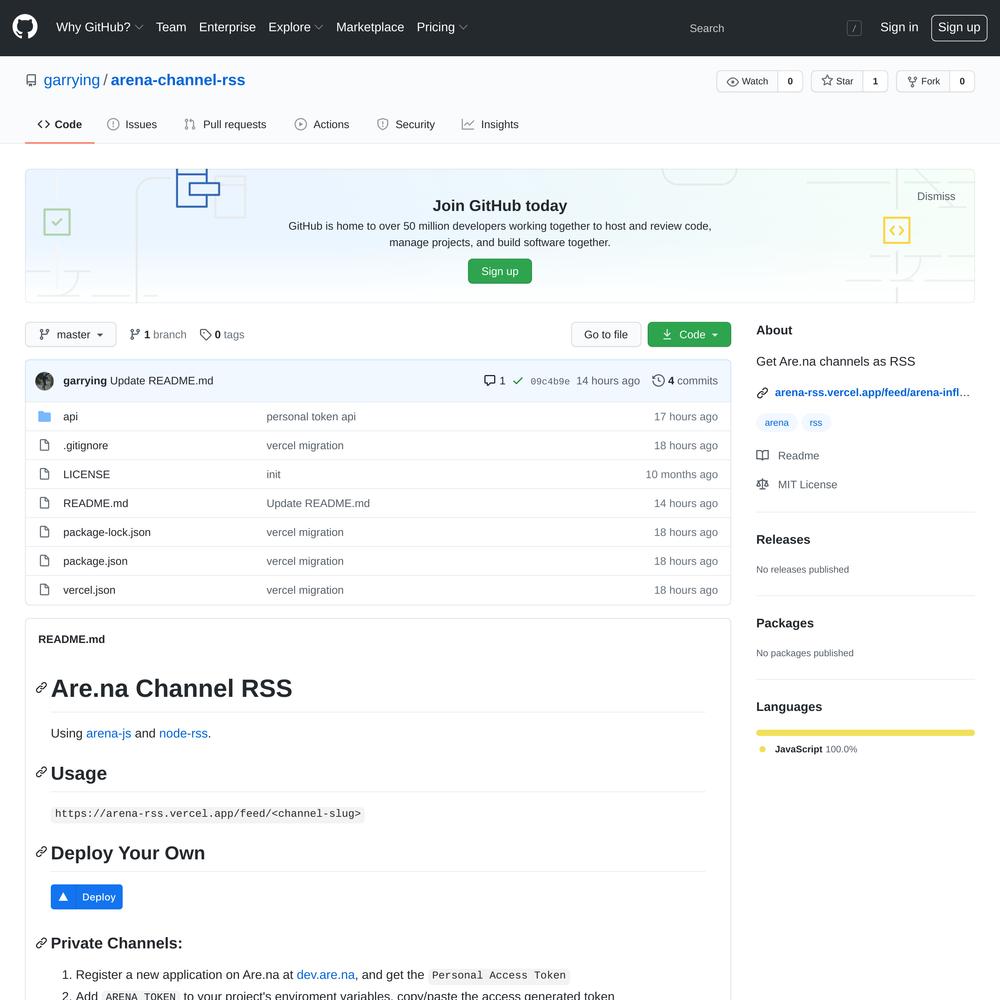Click the branch icon beside 1 branch
The height and width of the screenshot is (1000, 1000).
[x=135, y=335]
